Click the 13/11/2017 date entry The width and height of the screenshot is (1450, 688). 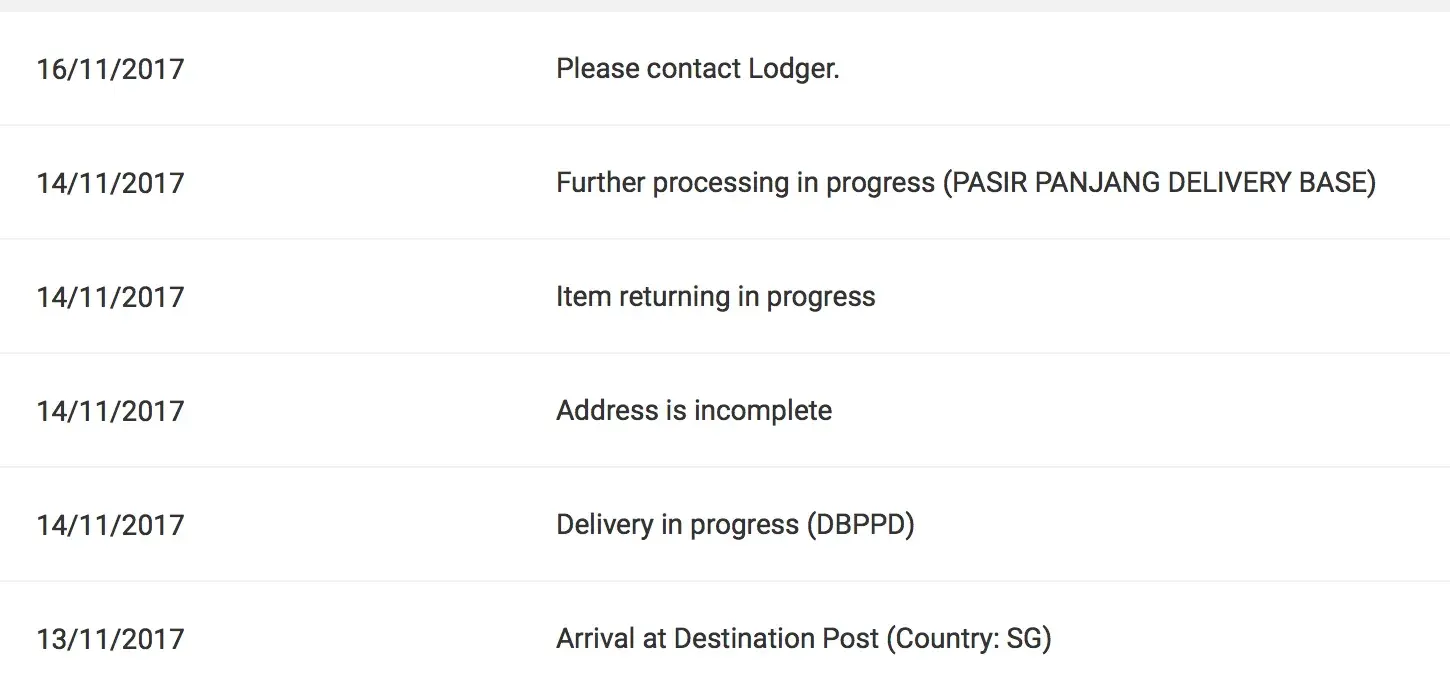pyautogui.click(x=110, y=639)
